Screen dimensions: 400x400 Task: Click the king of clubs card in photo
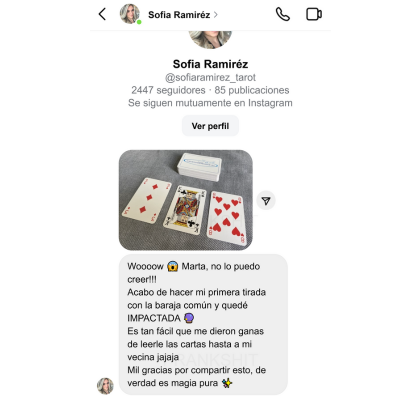pyautogui.click(x=184, y=210)
